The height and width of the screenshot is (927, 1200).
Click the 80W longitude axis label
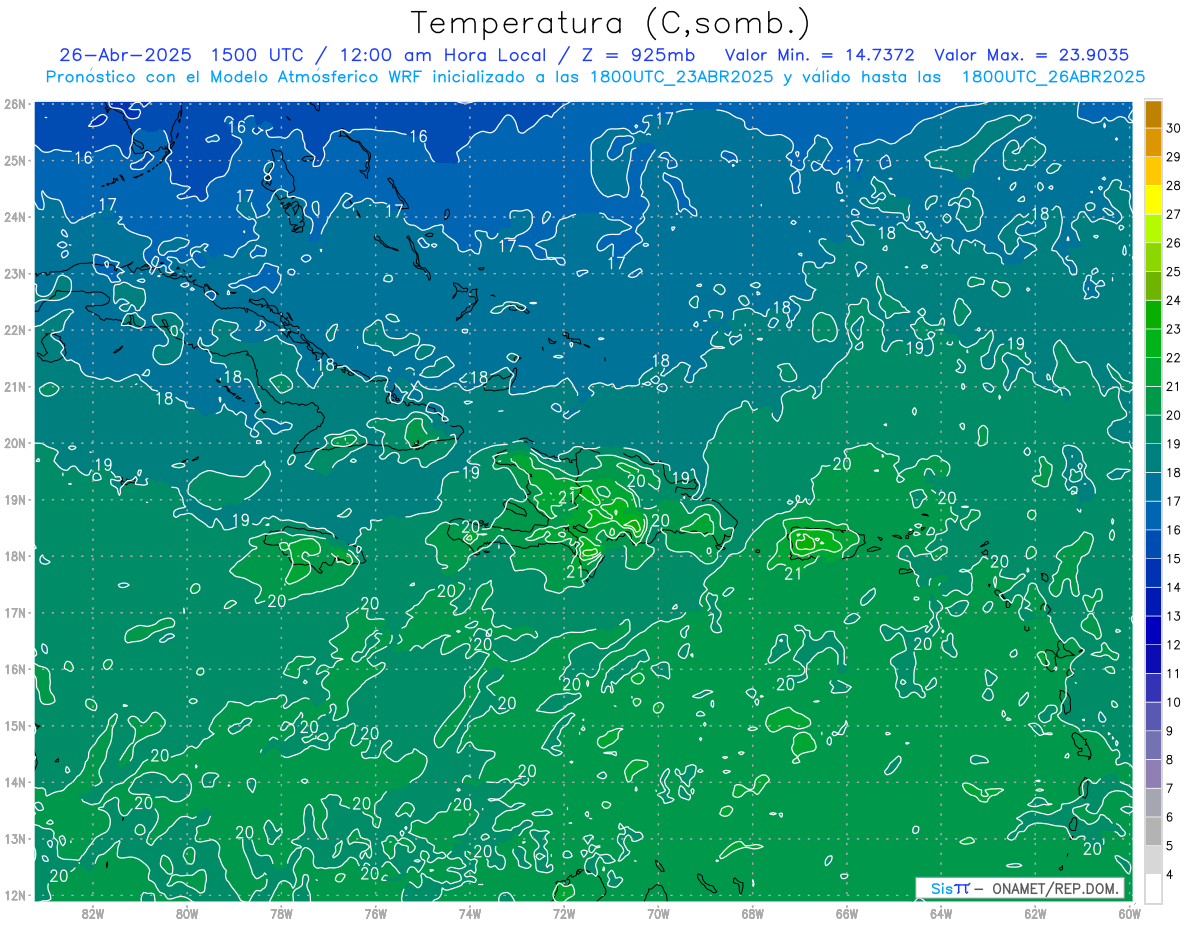click(x=187, y=913)
